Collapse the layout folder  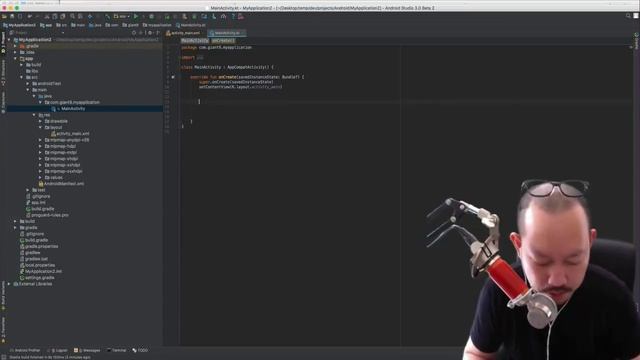[40, 127]
